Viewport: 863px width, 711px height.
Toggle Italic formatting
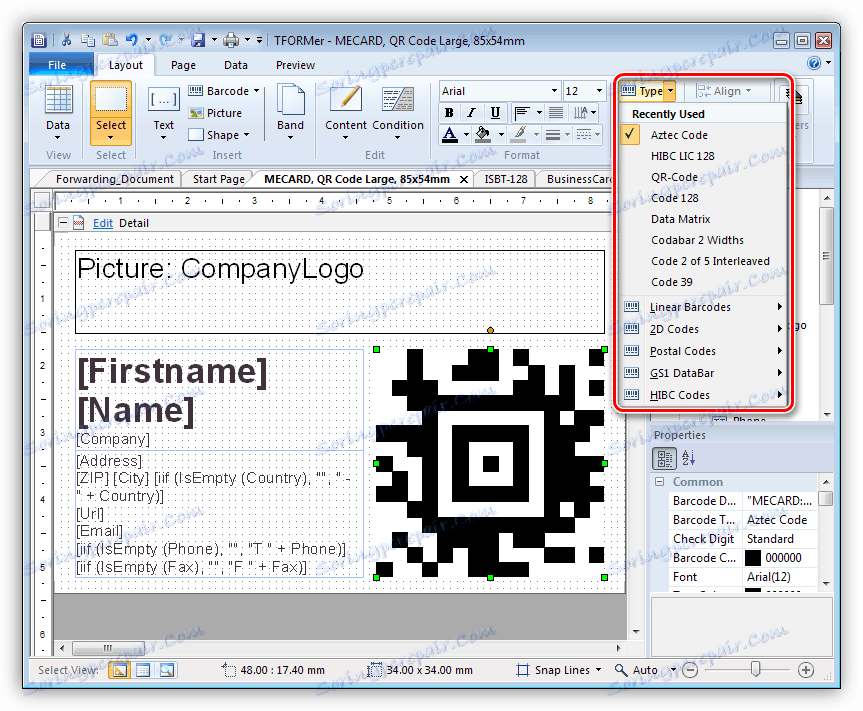coord(472,113)
